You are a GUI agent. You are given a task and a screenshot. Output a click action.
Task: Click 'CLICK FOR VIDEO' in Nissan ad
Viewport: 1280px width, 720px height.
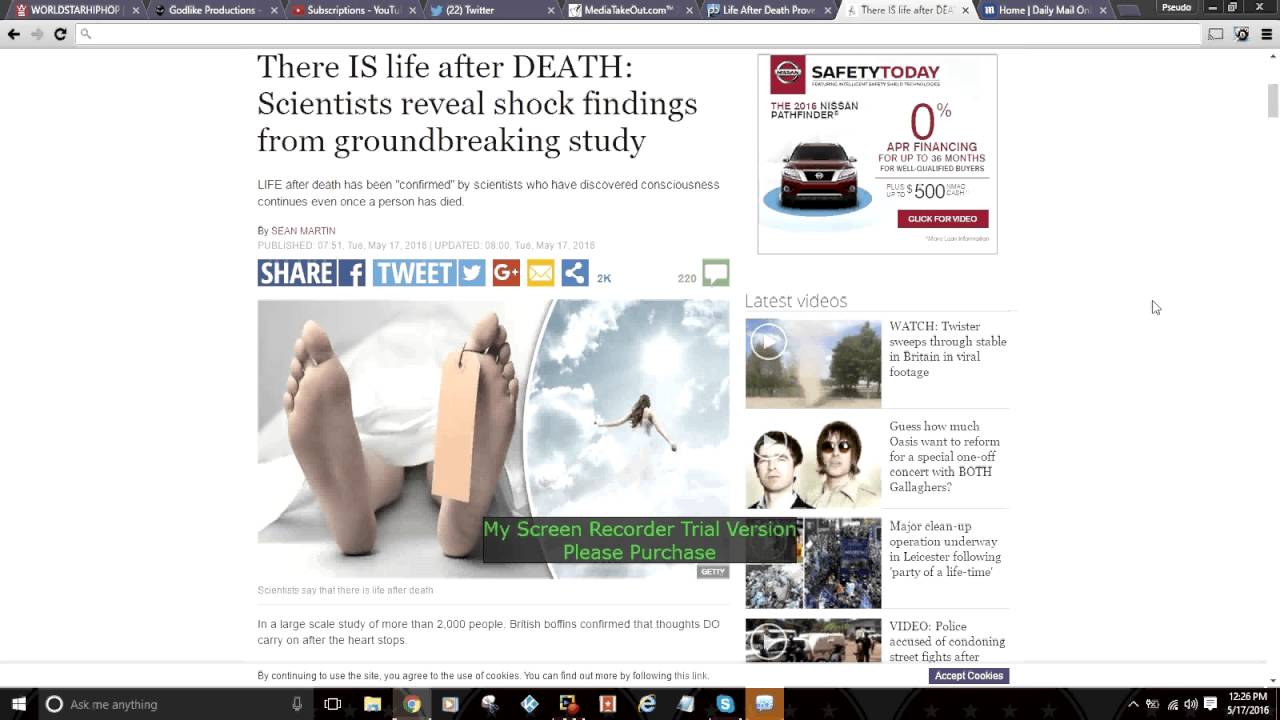coord(942,219)
